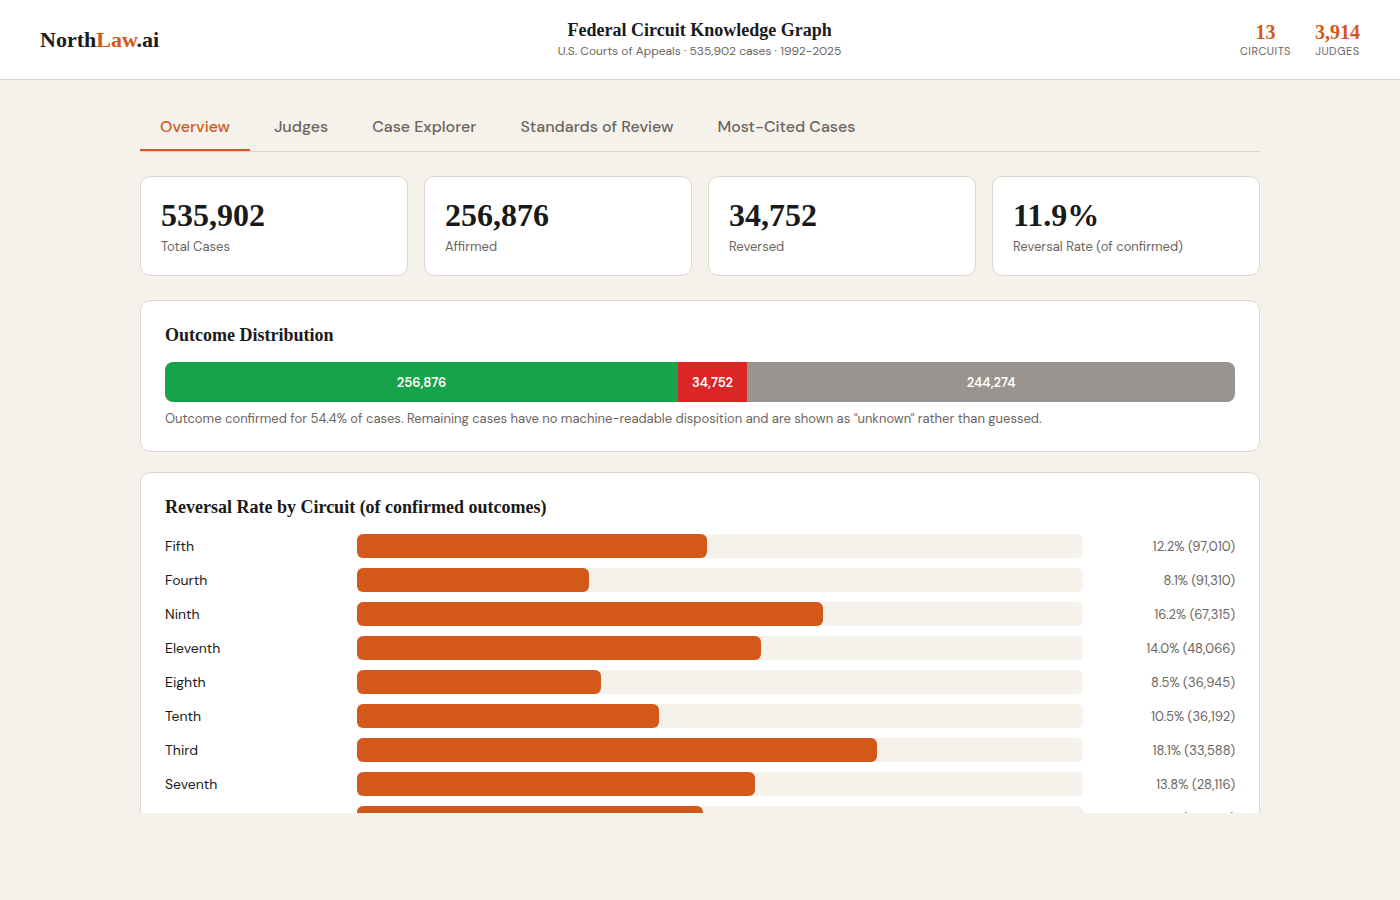Click the Tenth circuit reversal bar

click(508, 716)
